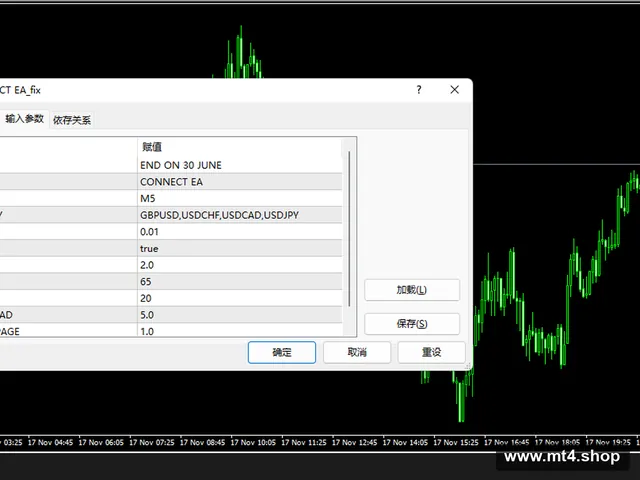Edit the 1.0 value cell
Image resolution: width=640 pixels, height=480 pixels.
240,330
